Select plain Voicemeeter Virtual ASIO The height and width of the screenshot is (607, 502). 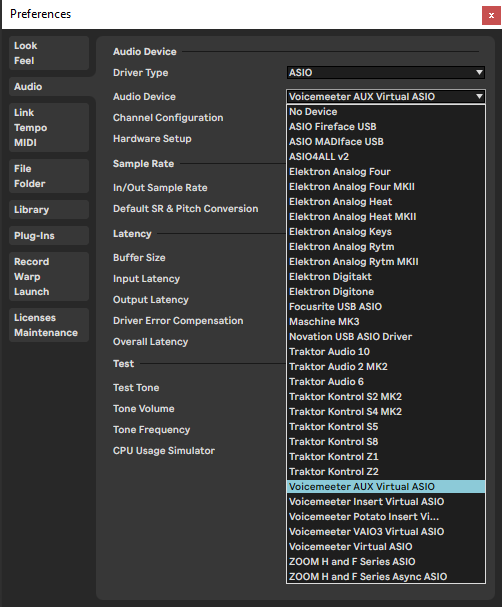click(x=386, y=547)
